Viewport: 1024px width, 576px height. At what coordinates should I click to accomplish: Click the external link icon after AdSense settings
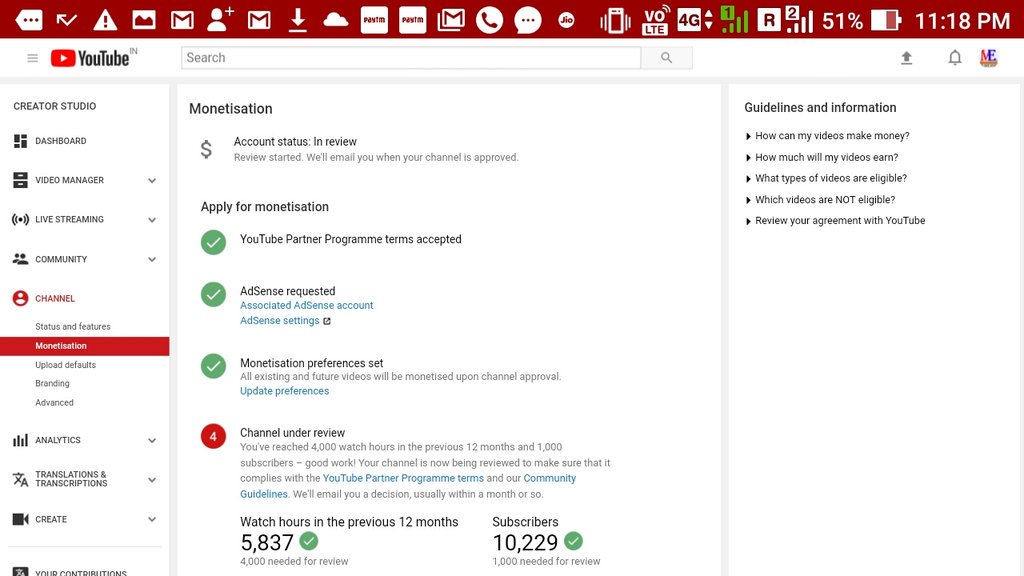tap(327, 321)
